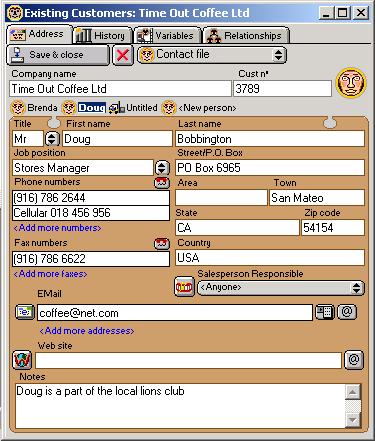375x441 pixels.
Task: Switch to the History tab
Action: coord(103,35)
